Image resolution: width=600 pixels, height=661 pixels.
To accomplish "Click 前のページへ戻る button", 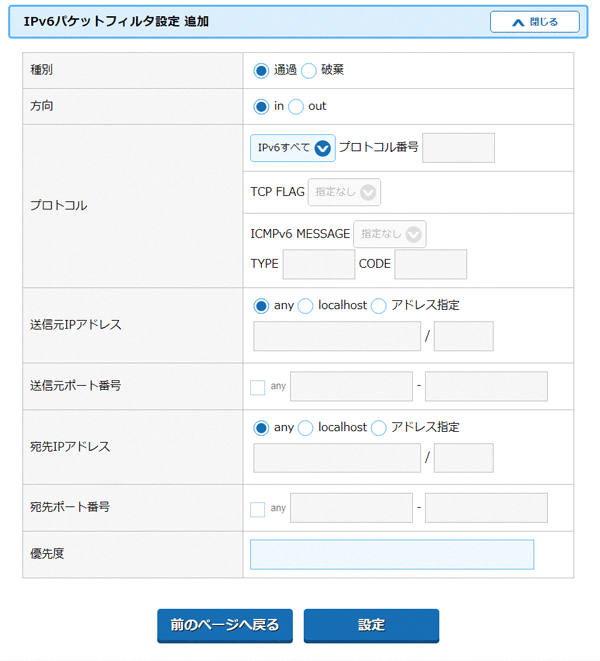I will coord(225,625).
